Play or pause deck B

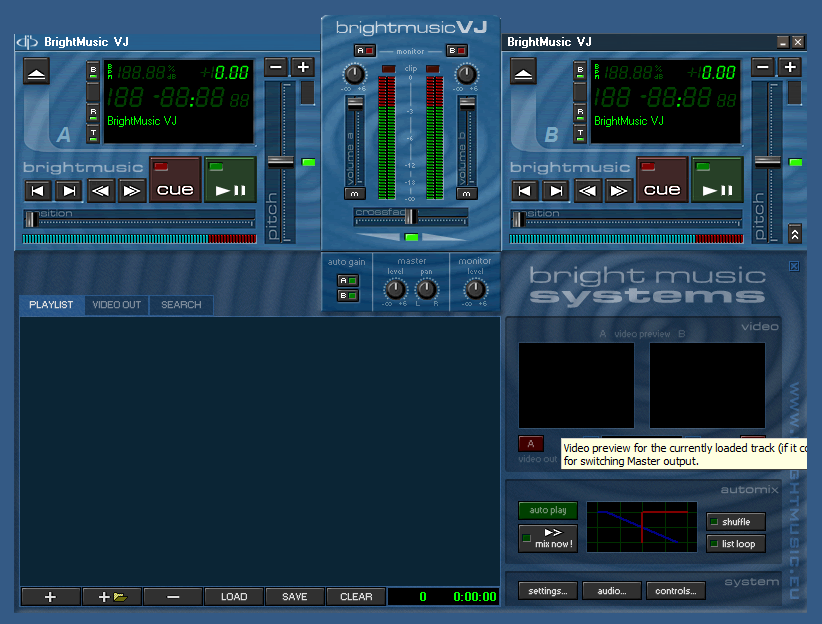(718, 179)
